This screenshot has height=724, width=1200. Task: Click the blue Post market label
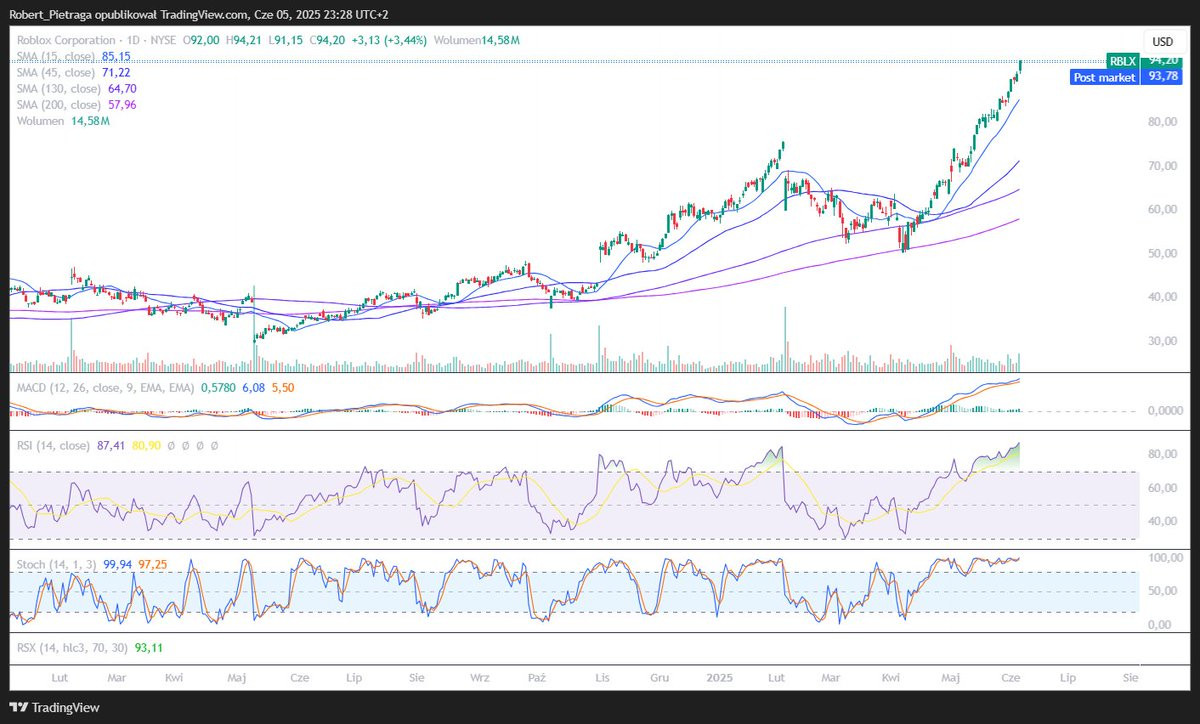[x=1104, y=77]
